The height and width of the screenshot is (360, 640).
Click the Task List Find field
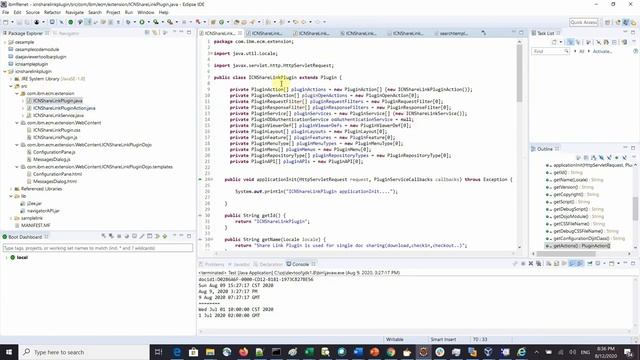tap(550, 51)
